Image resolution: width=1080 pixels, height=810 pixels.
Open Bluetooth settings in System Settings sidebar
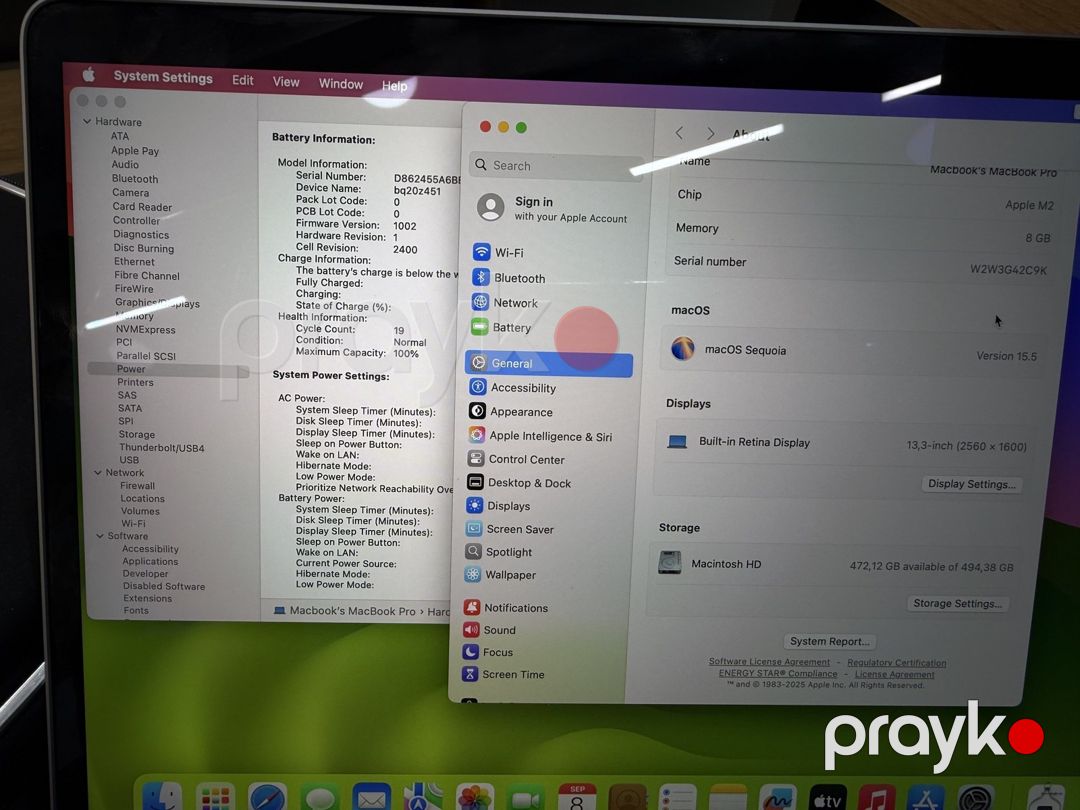click(508, 278)
